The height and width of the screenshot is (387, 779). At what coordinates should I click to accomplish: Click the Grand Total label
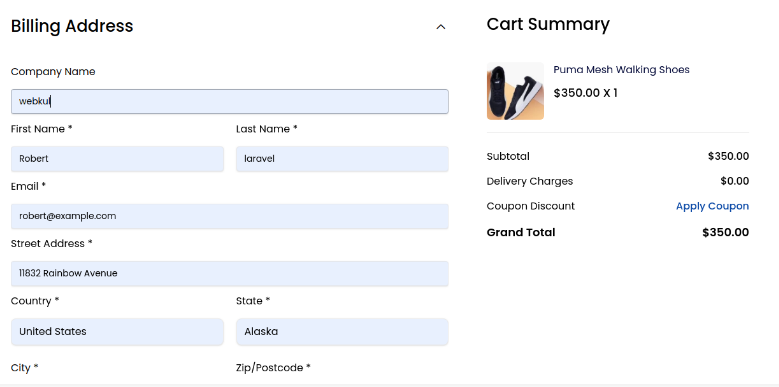tap(521, 232)
